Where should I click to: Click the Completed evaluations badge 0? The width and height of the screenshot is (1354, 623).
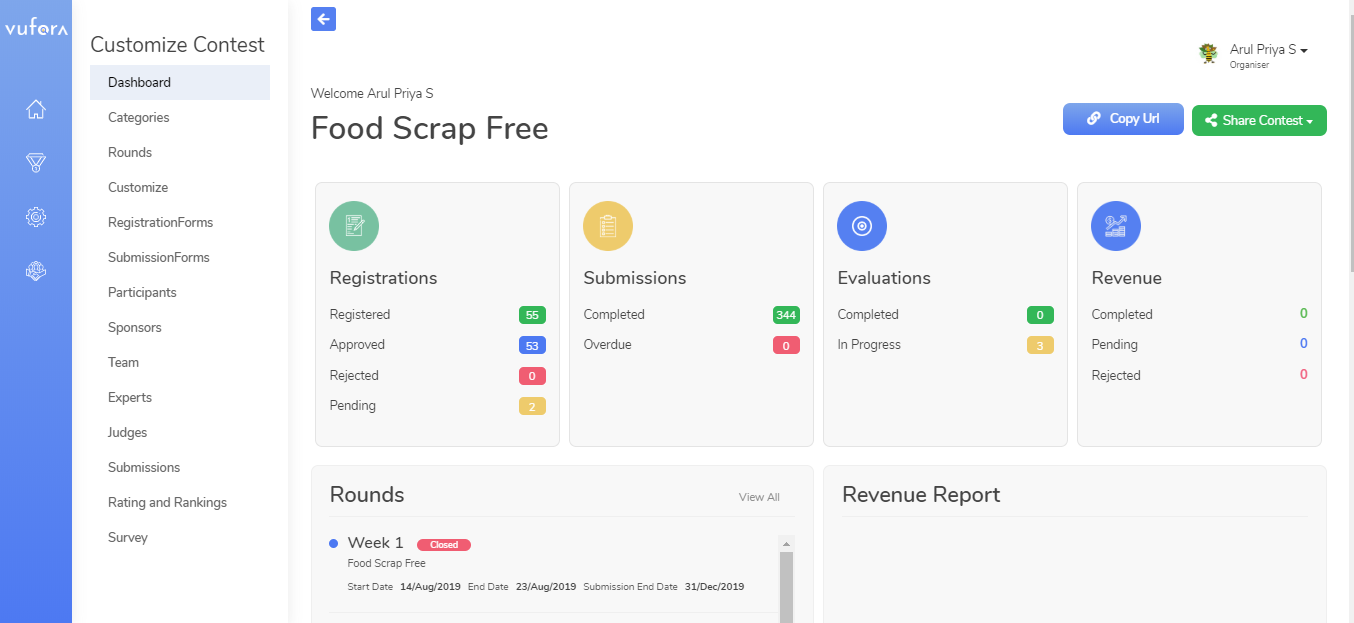pos(1040,315)
